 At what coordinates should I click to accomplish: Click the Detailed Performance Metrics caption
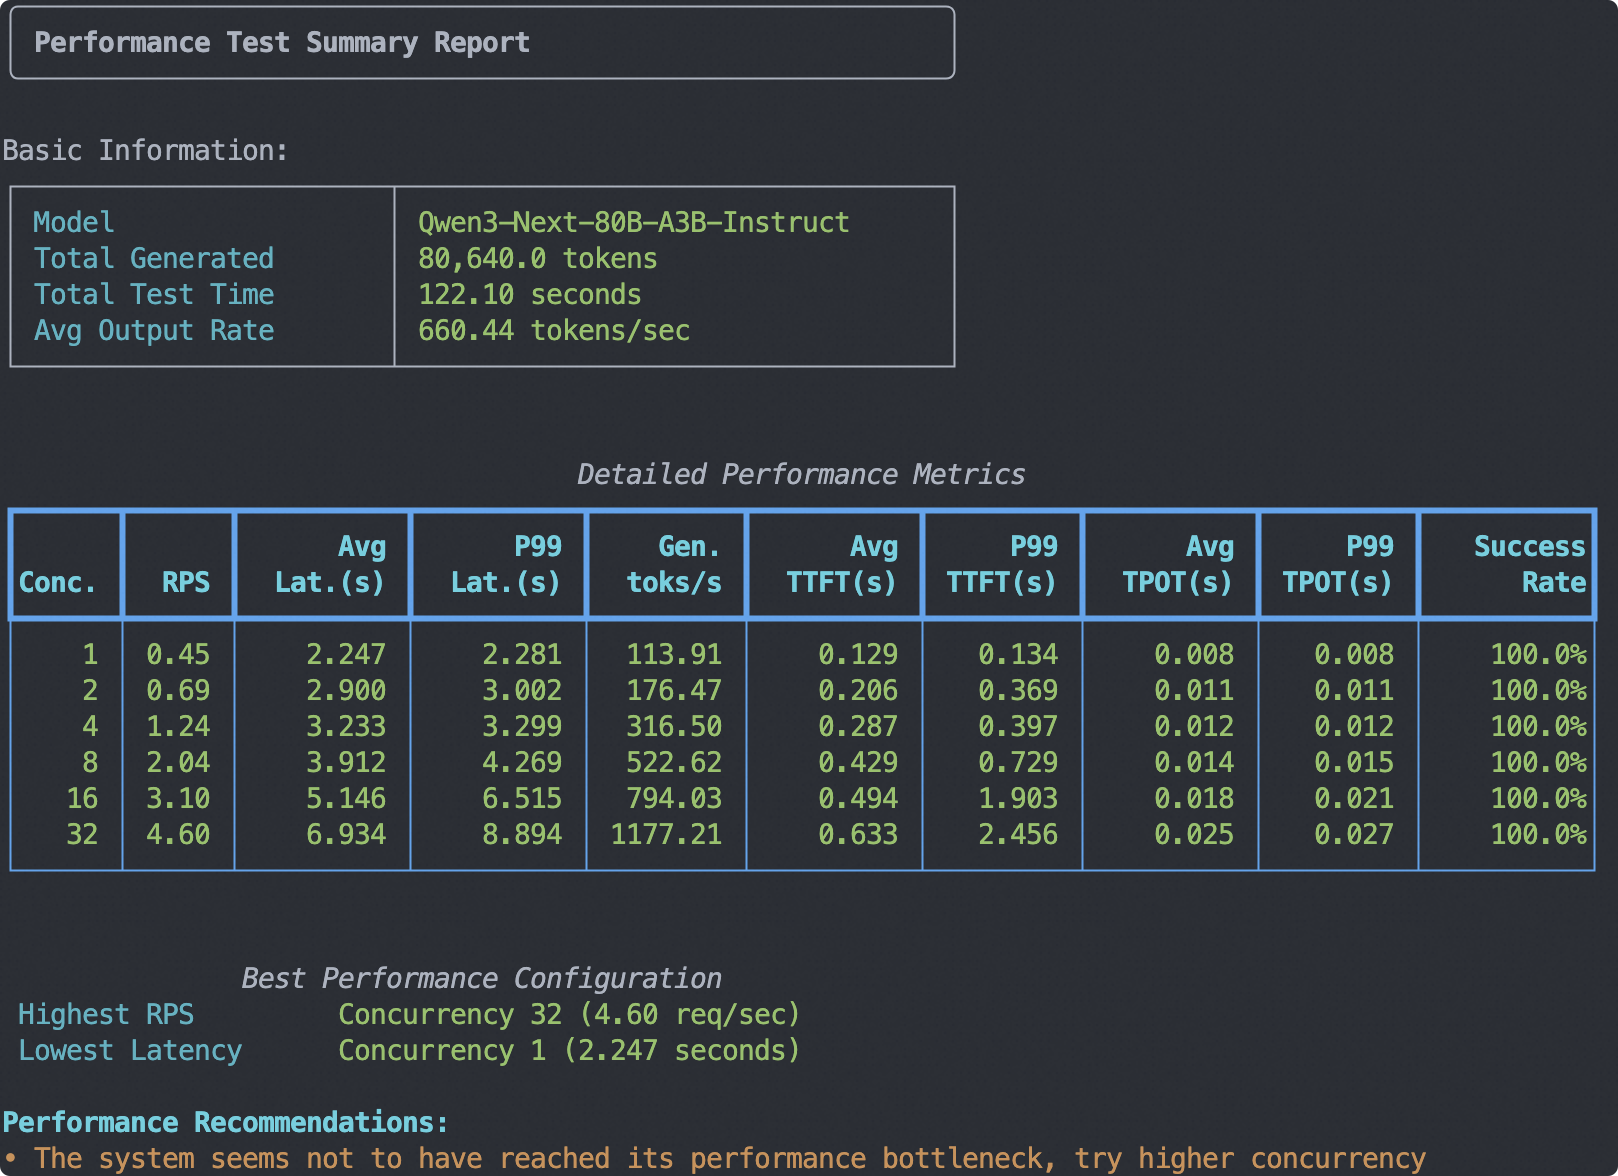tap(801, 474)
